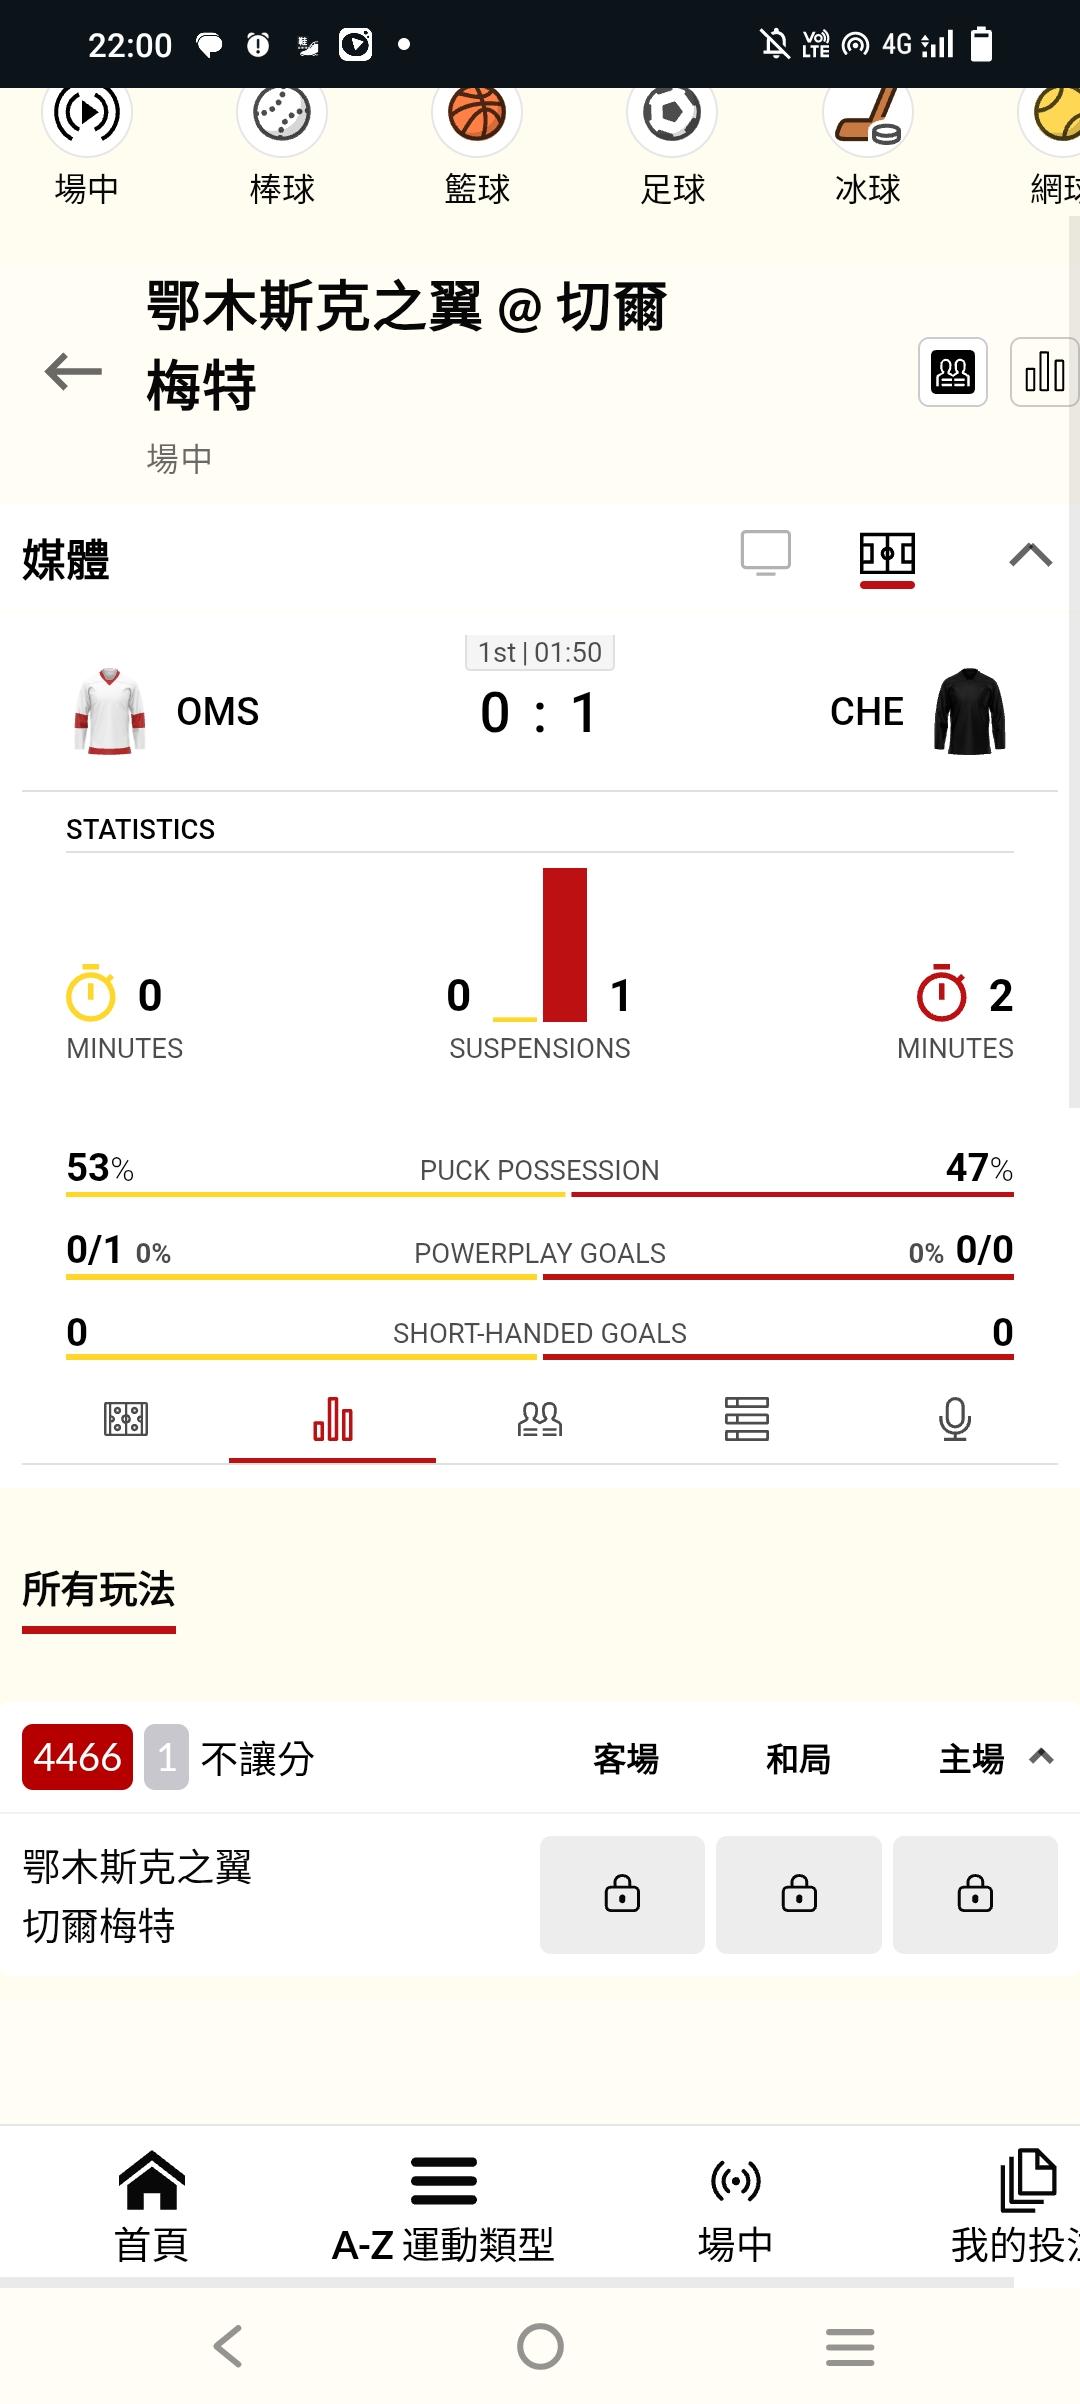Open the microphone commentary tab
Image resolution: width=1080 pixels, height=2404 pixels.
pos(954,1419)
